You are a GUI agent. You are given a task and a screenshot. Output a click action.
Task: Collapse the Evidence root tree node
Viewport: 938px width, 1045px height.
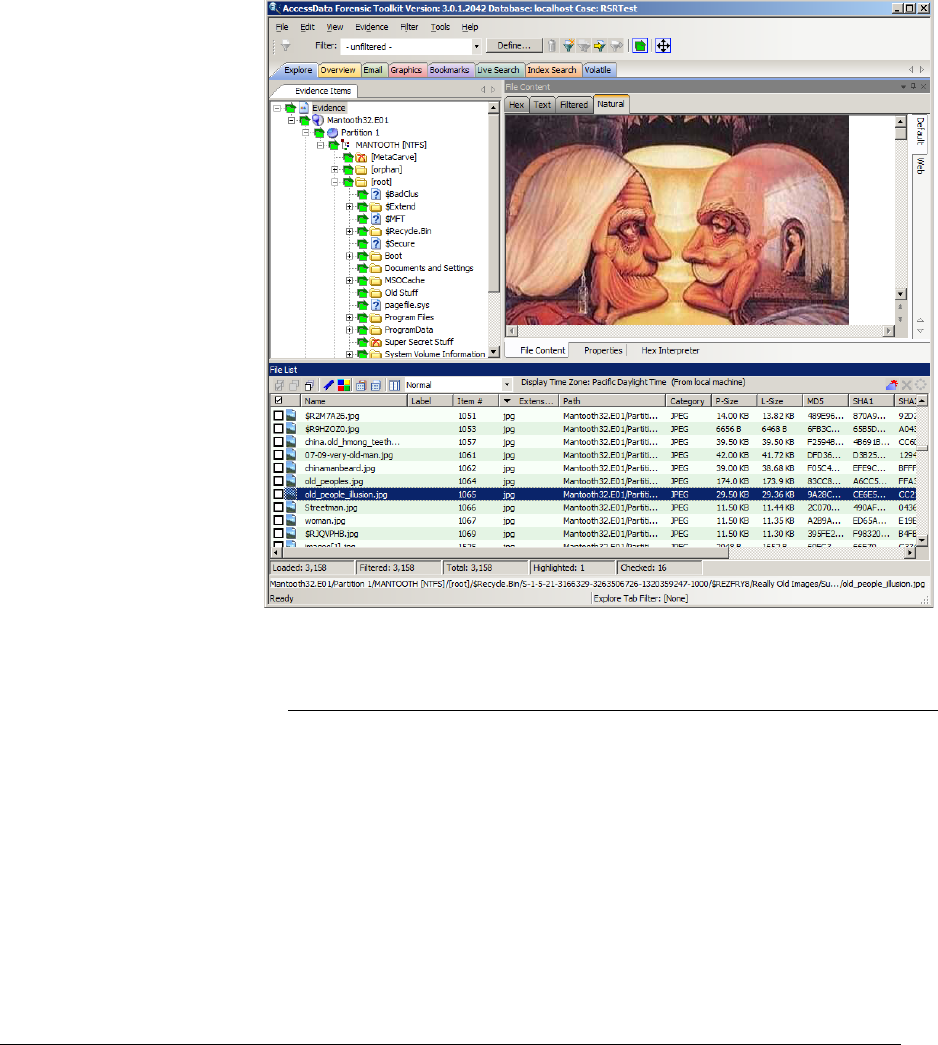pos(277,107)
